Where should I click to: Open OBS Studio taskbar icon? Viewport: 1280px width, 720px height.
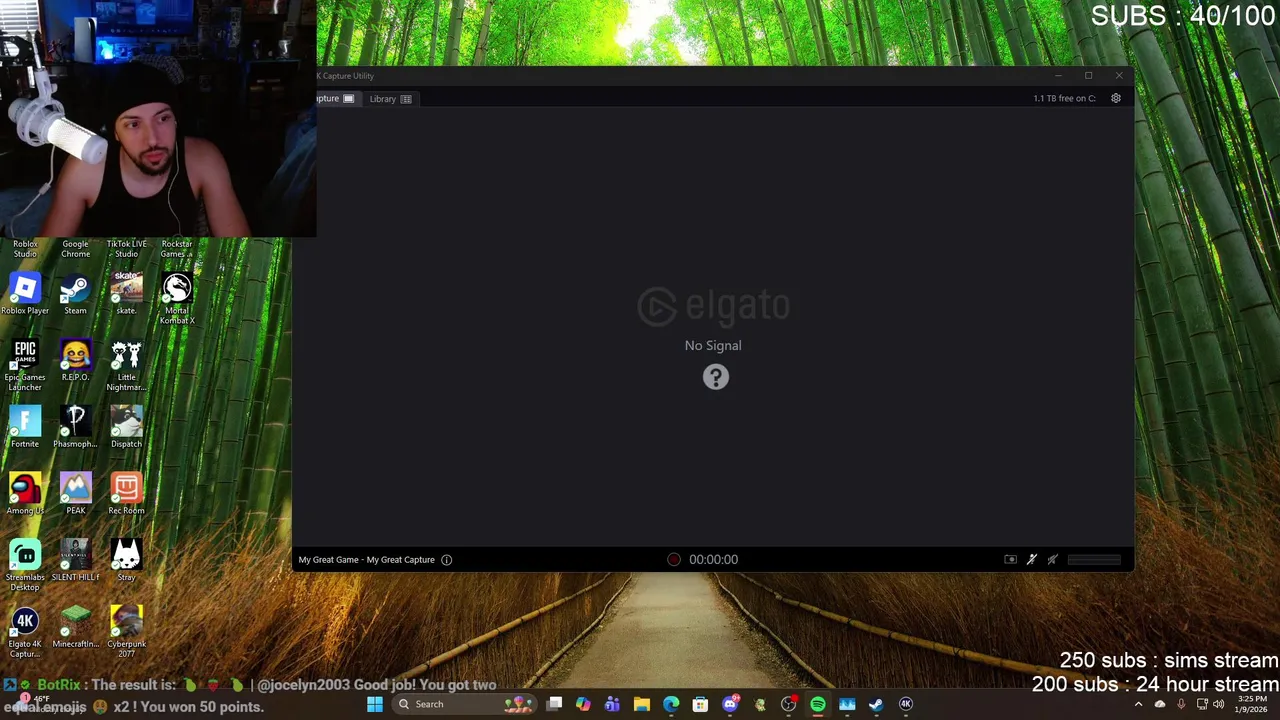click(788, 704)
